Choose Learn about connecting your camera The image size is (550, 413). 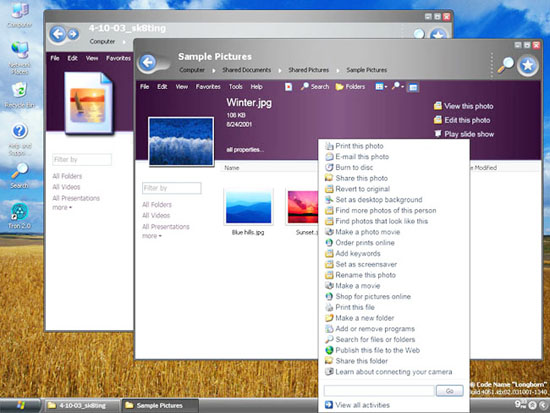[x=388, y=372]
